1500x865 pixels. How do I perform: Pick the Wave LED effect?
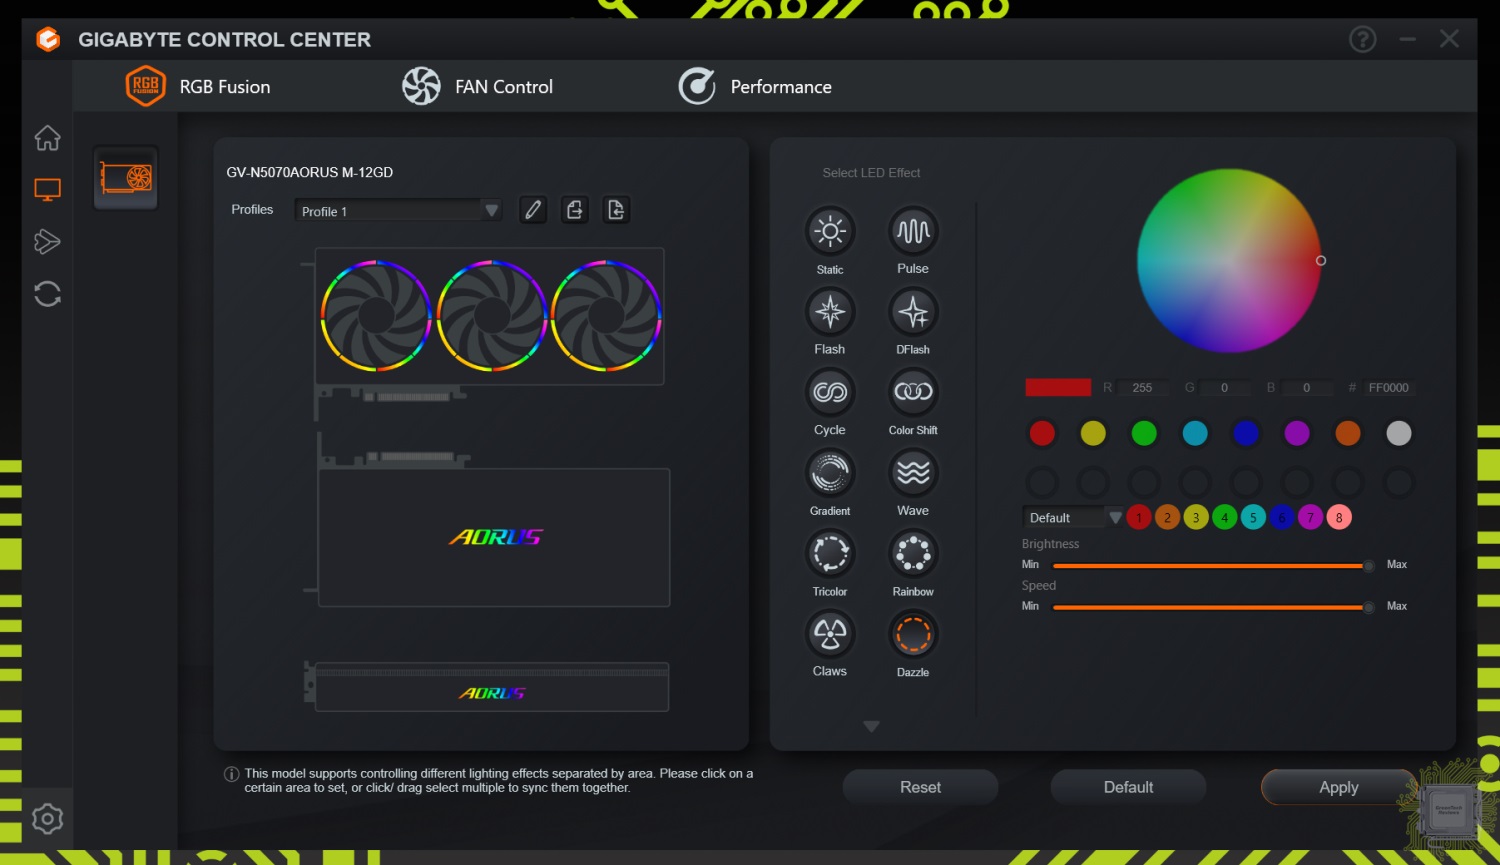coord(913,473)
